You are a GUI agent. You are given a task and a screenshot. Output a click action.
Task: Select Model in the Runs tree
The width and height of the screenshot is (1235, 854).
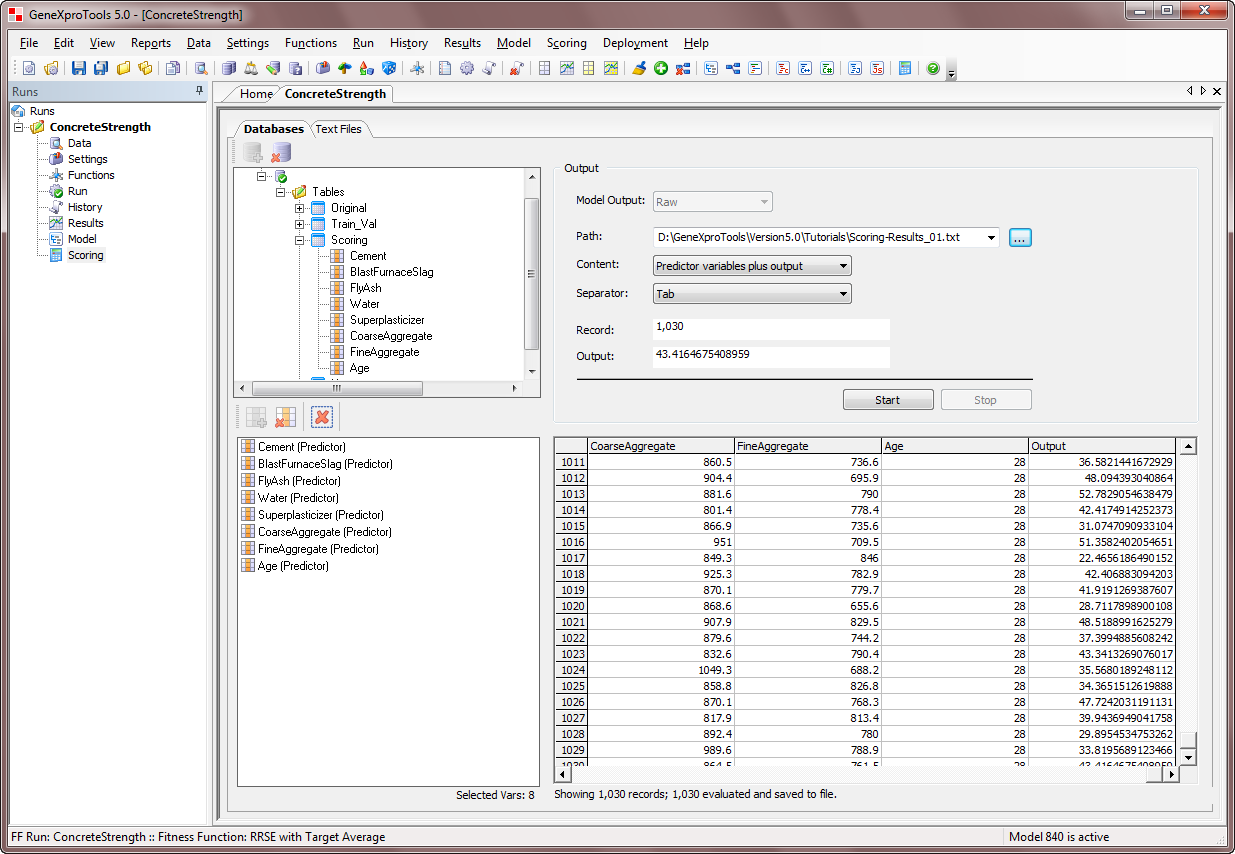coord(82,239)
